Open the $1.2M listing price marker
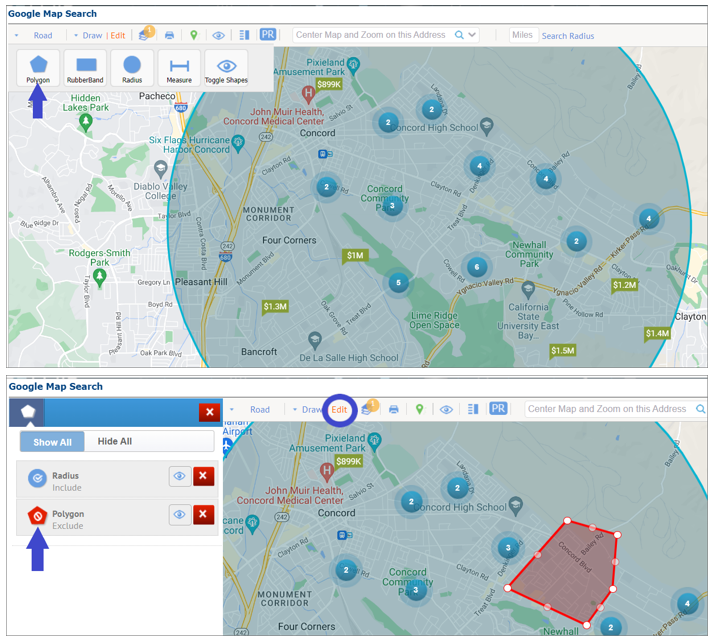 pos(624,286)
